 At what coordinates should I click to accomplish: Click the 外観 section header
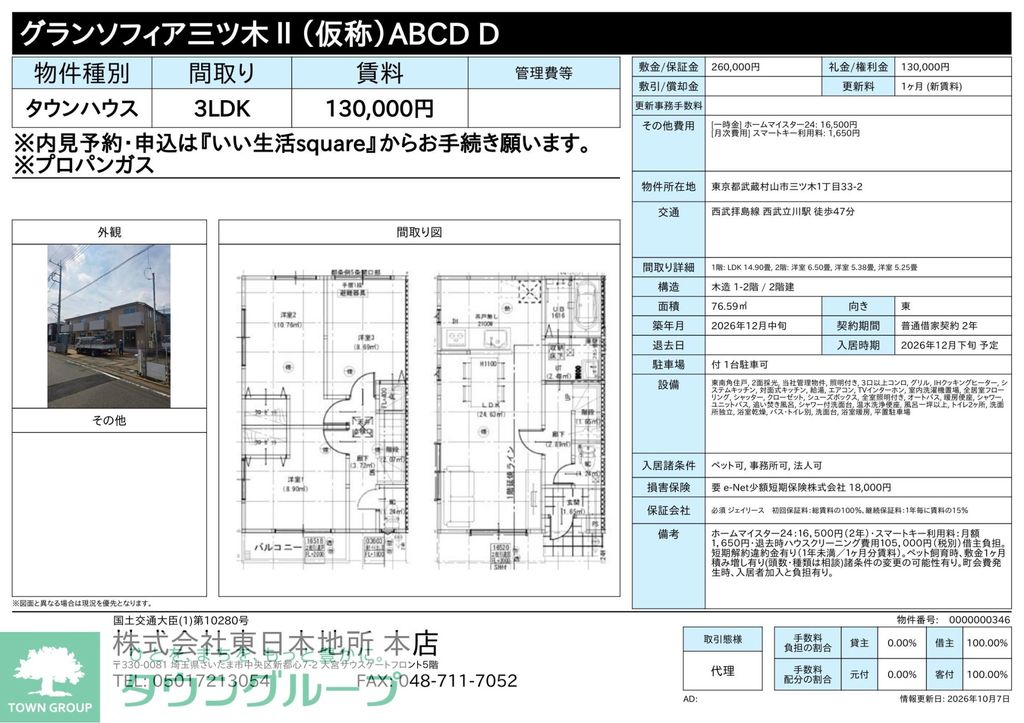point(109,232)
